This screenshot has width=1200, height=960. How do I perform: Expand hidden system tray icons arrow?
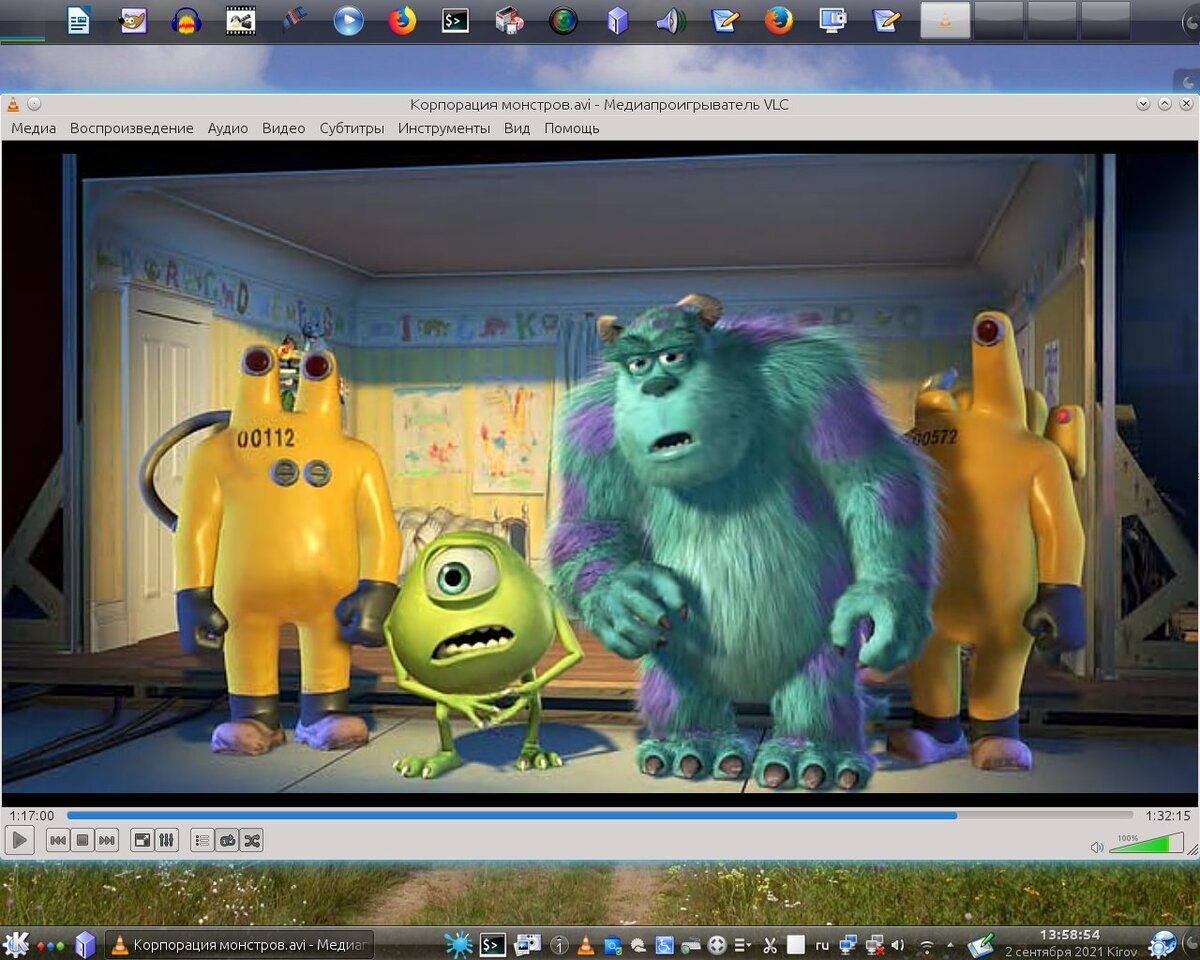(951, 945)
